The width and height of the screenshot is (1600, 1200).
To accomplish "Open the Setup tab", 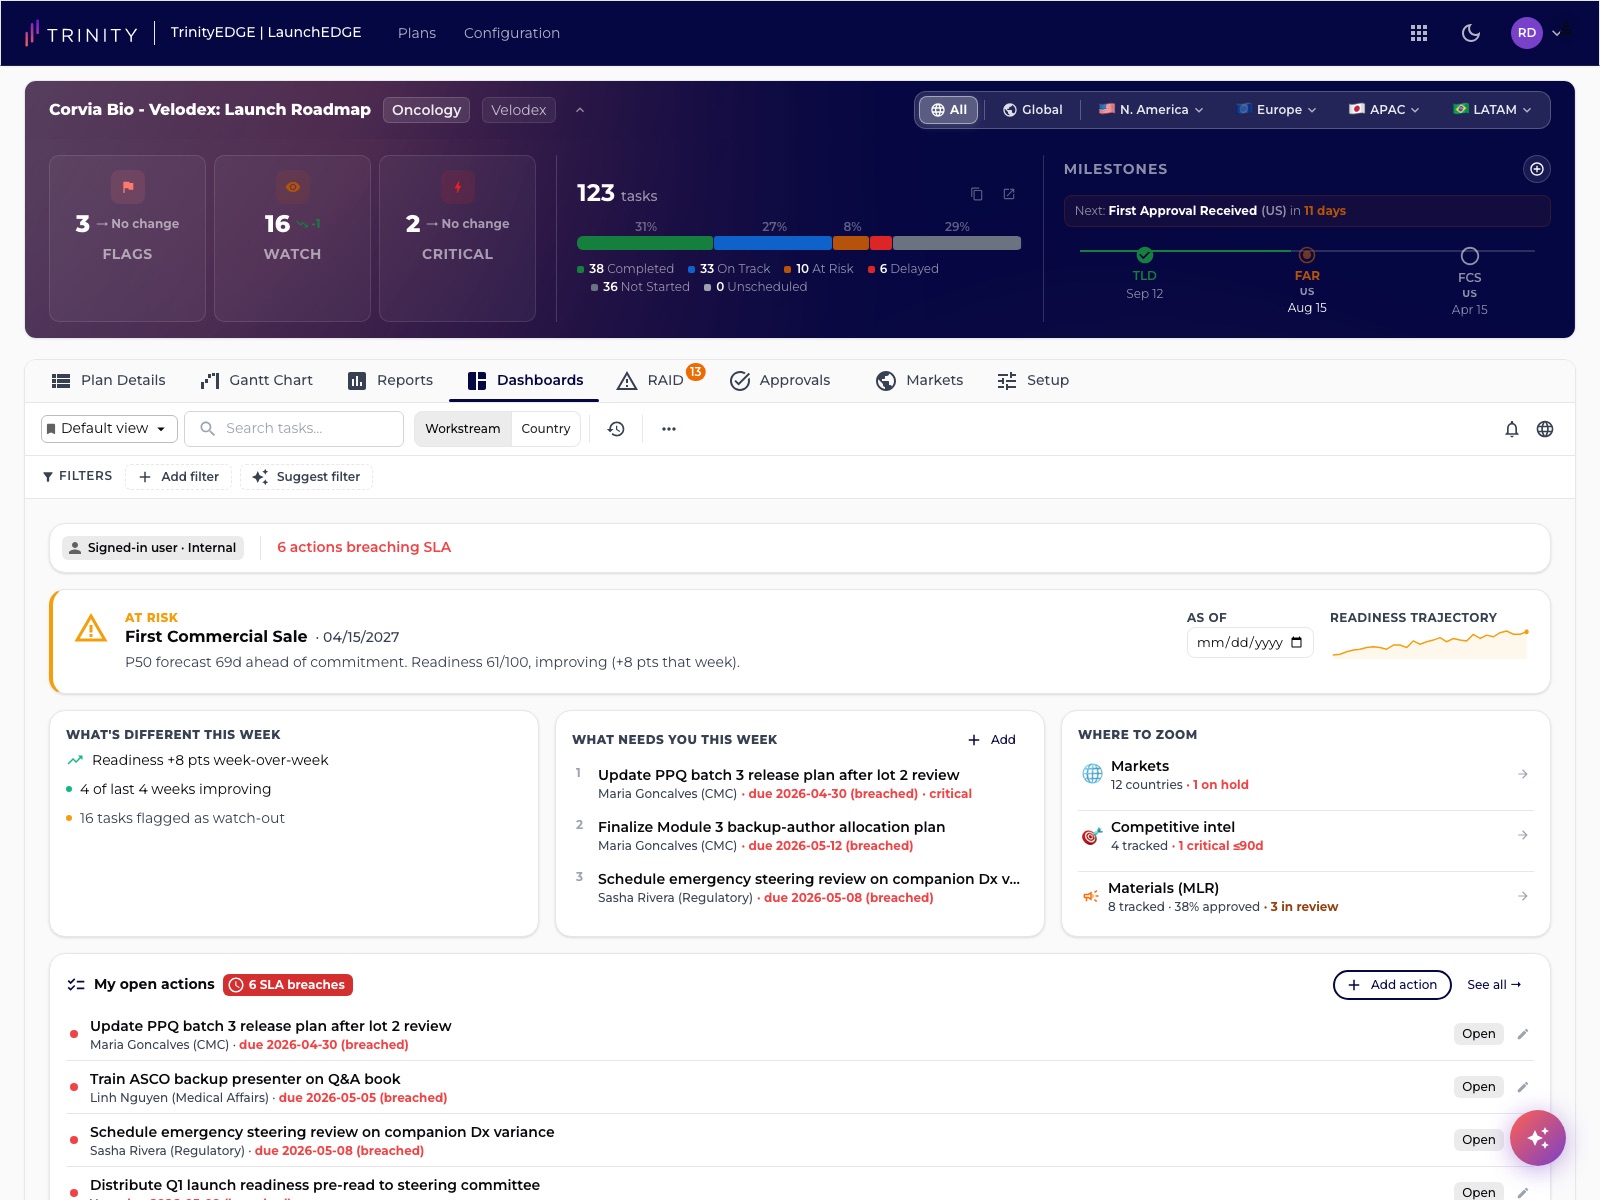I will pos(1034,380).
